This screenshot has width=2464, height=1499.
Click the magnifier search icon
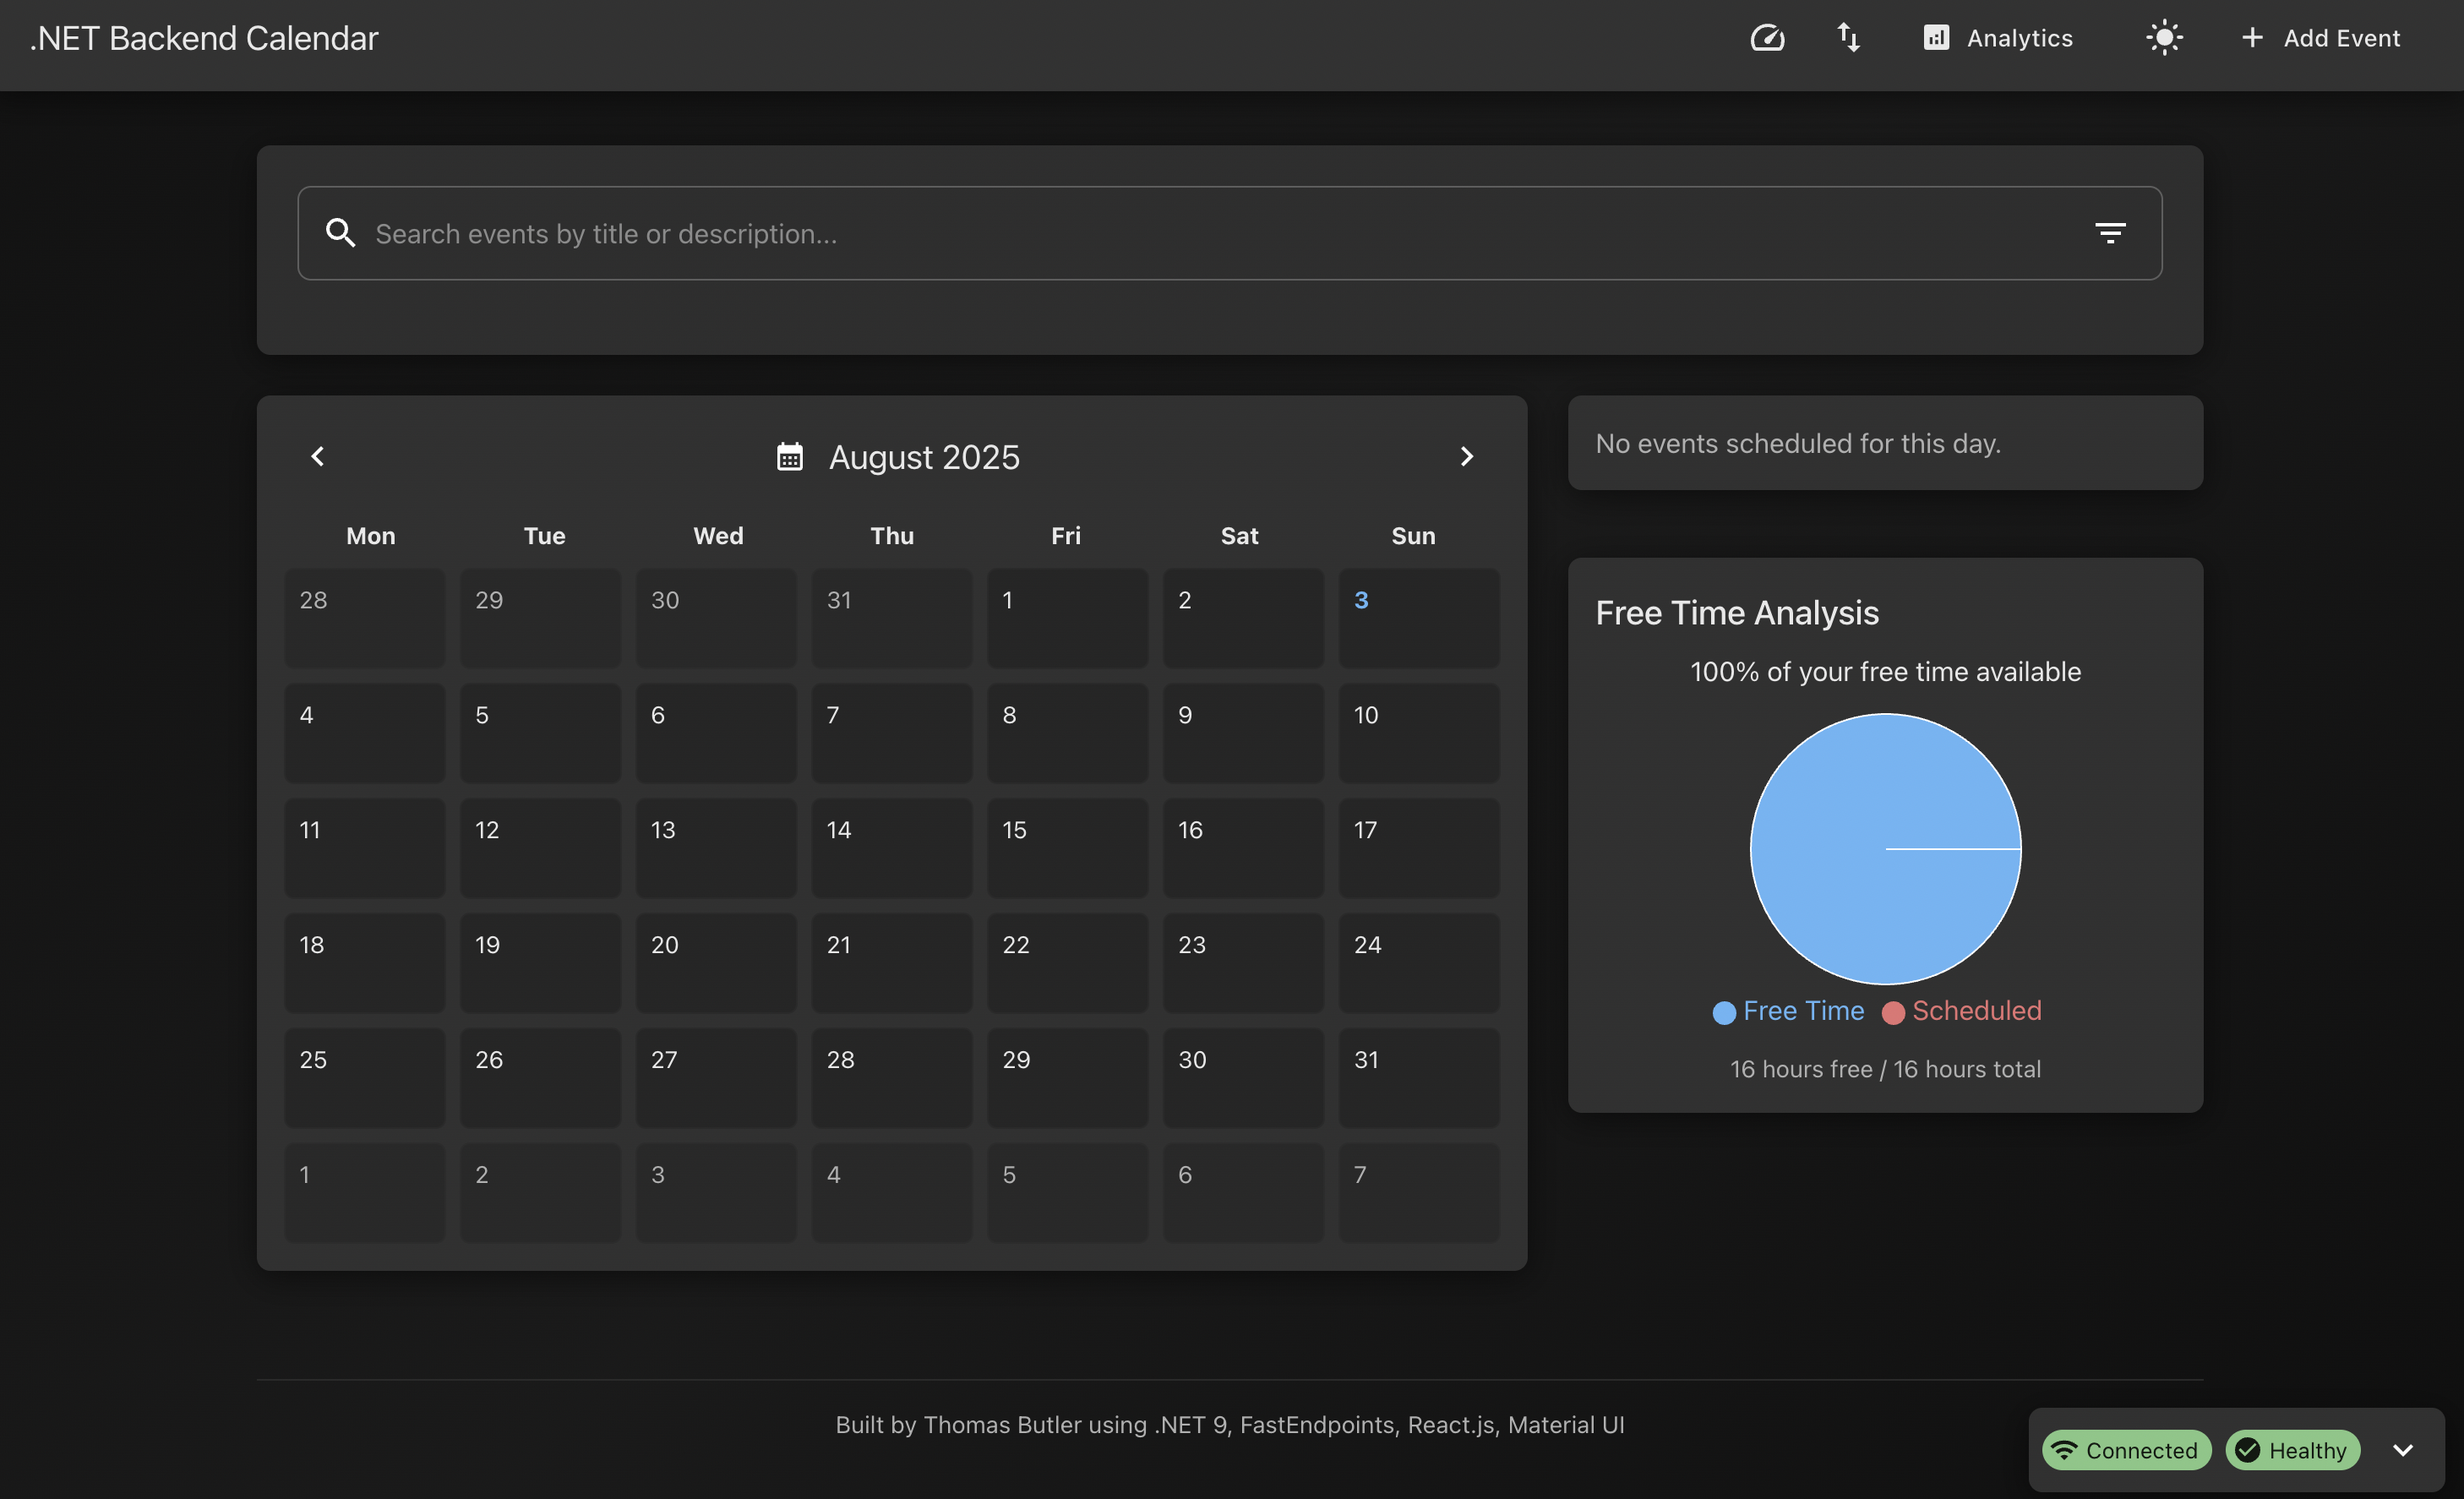click(340, 233)
